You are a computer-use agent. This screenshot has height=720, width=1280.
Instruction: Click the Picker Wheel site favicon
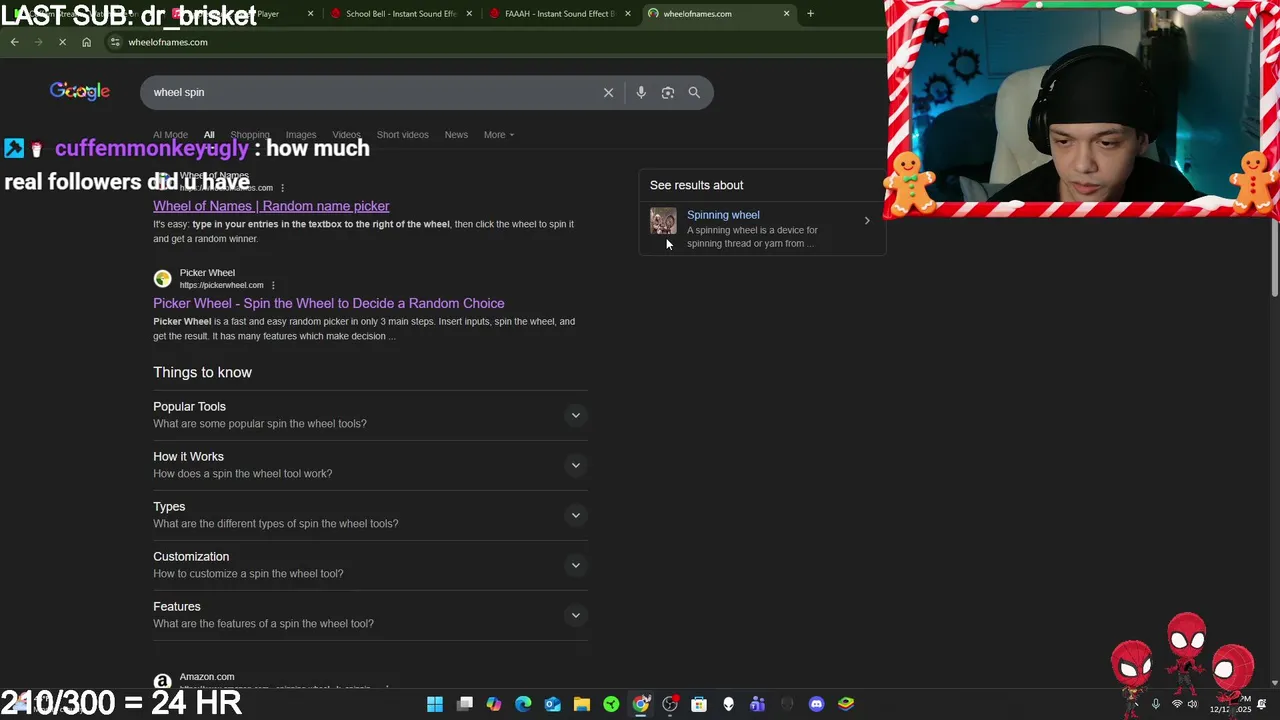162,279
